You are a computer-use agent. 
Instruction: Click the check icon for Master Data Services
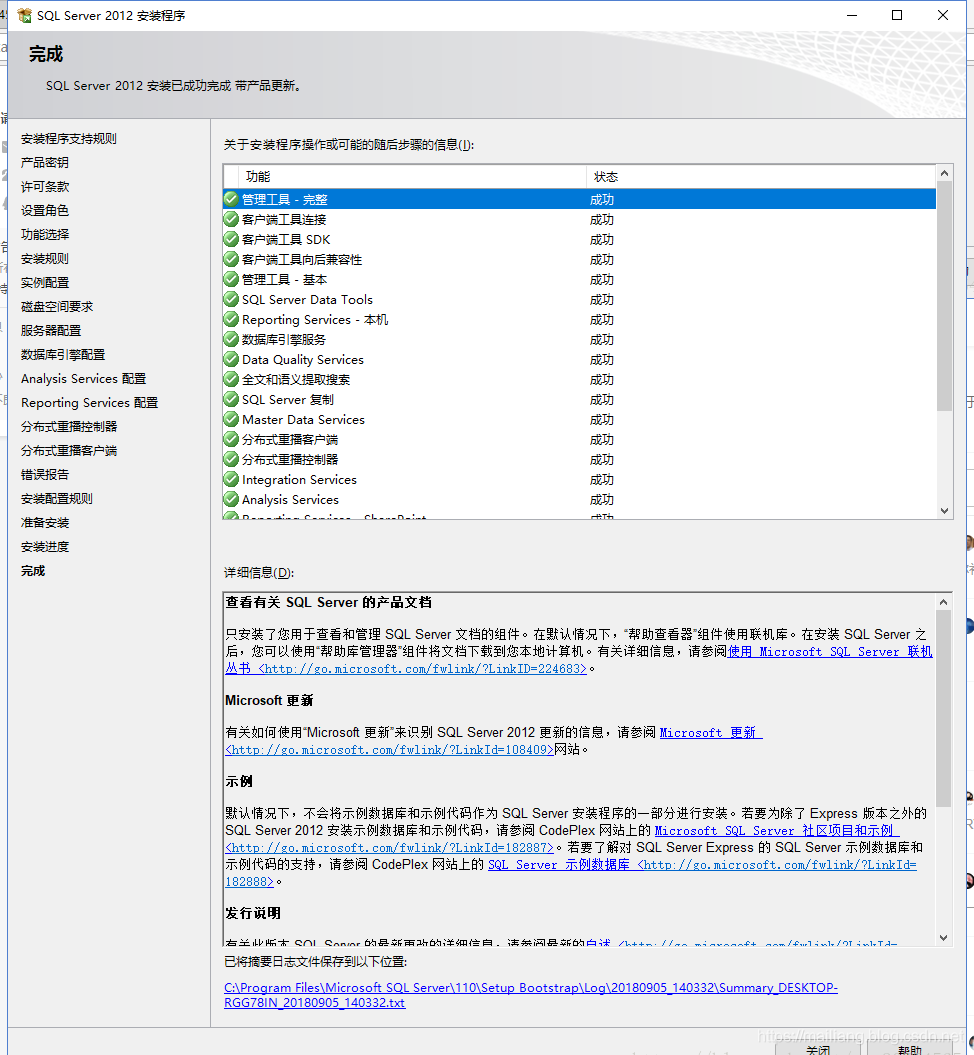(231, 419)
